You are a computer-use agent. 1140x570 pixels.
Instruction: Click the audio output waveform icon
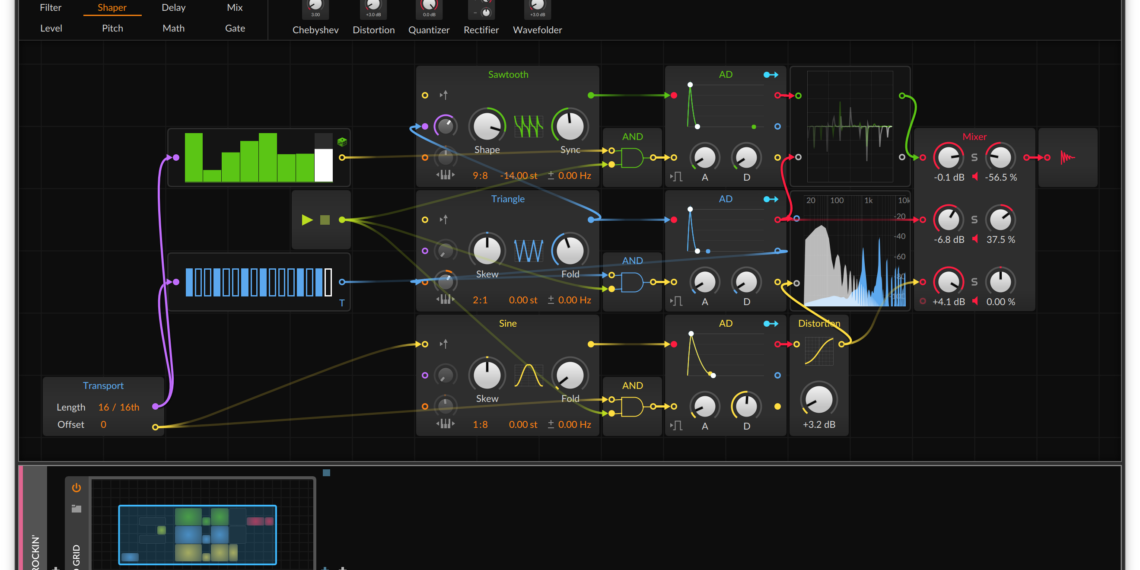click(x=1068, y=157)
